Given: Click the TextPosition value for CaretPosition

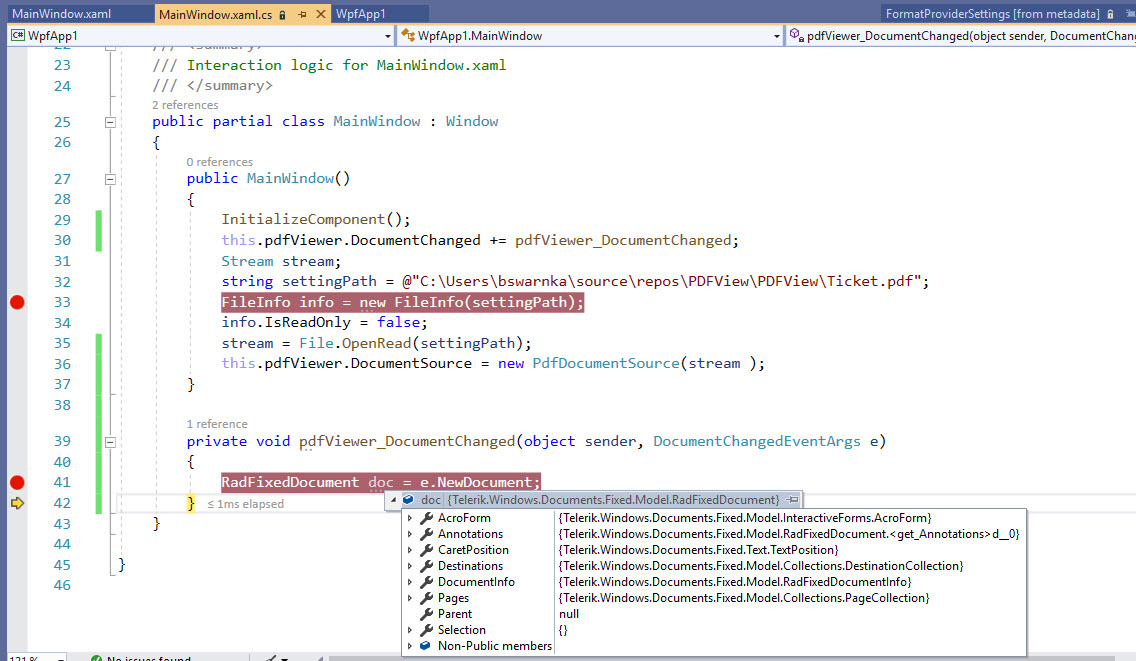Looking at the screenshot, I should [x=698, y=550].
